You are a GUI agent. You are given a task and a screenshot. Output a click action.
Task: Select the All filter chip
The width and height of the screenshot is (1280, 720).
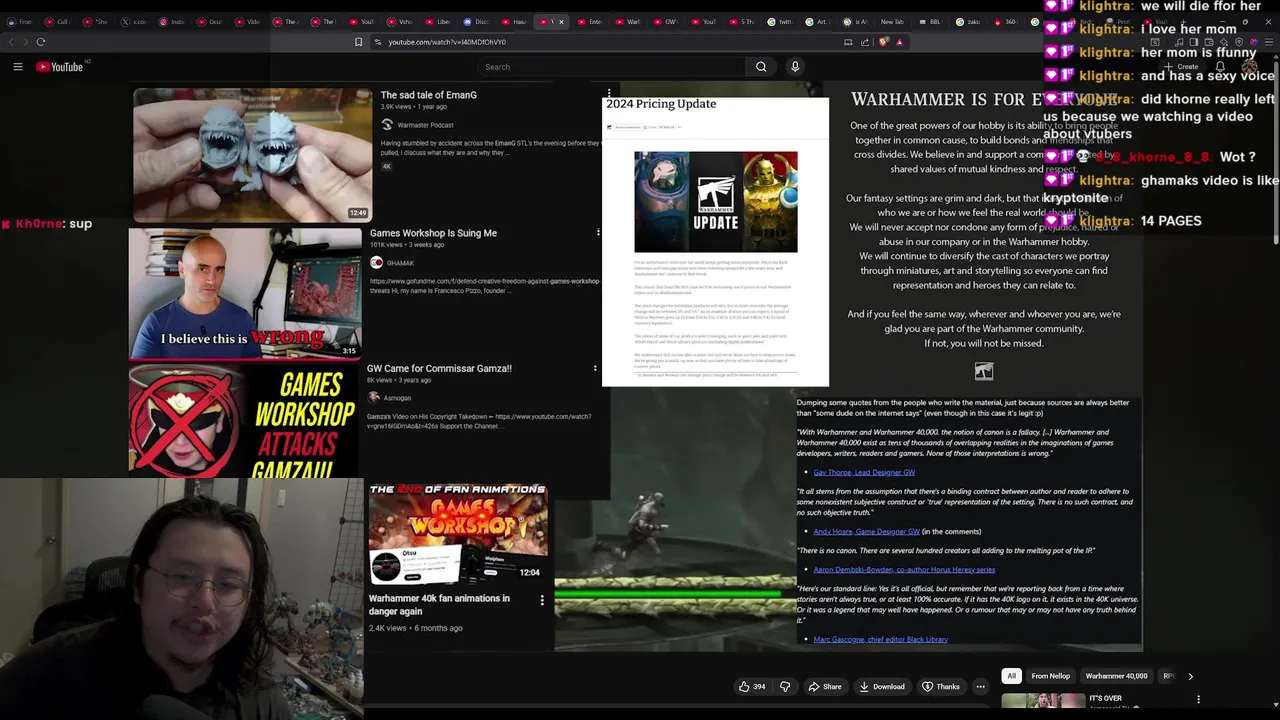click(1011, 676)
